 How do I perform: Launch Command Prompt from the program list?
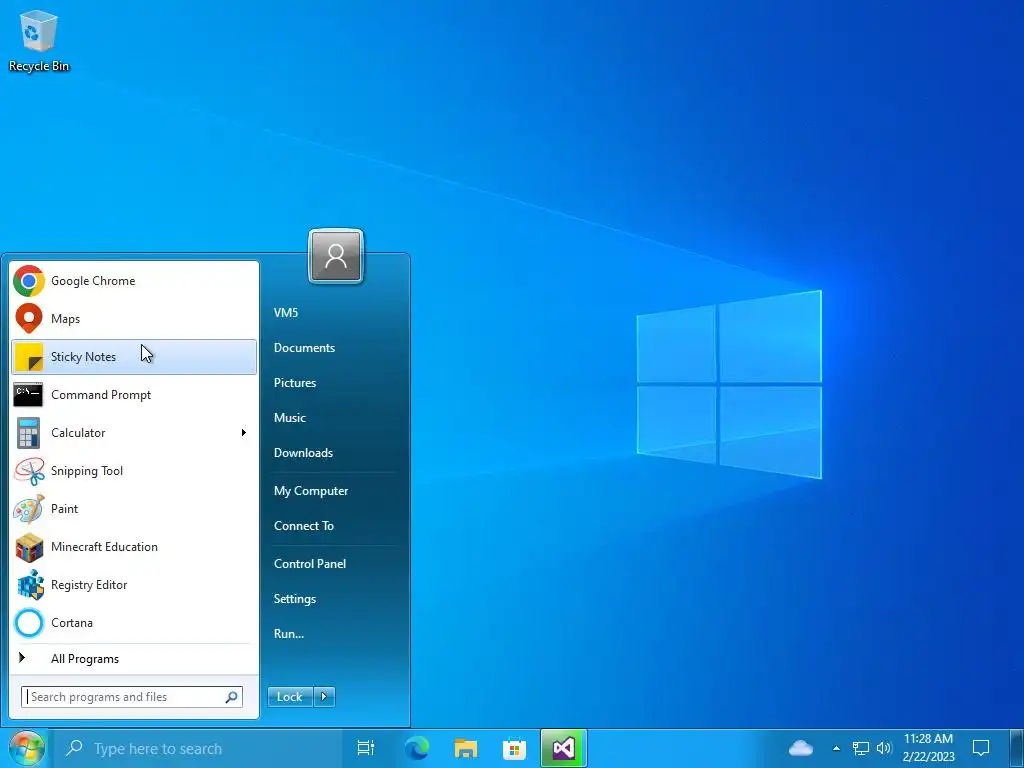134,394
